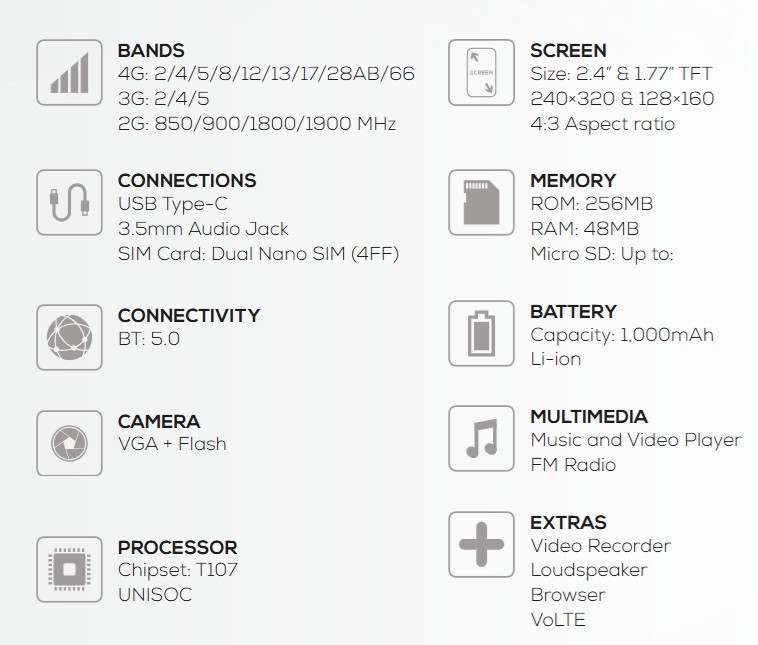Select the 'Chipset: T107' text
The width and height of the screenshot is (758, 645).
click(178, 571)
